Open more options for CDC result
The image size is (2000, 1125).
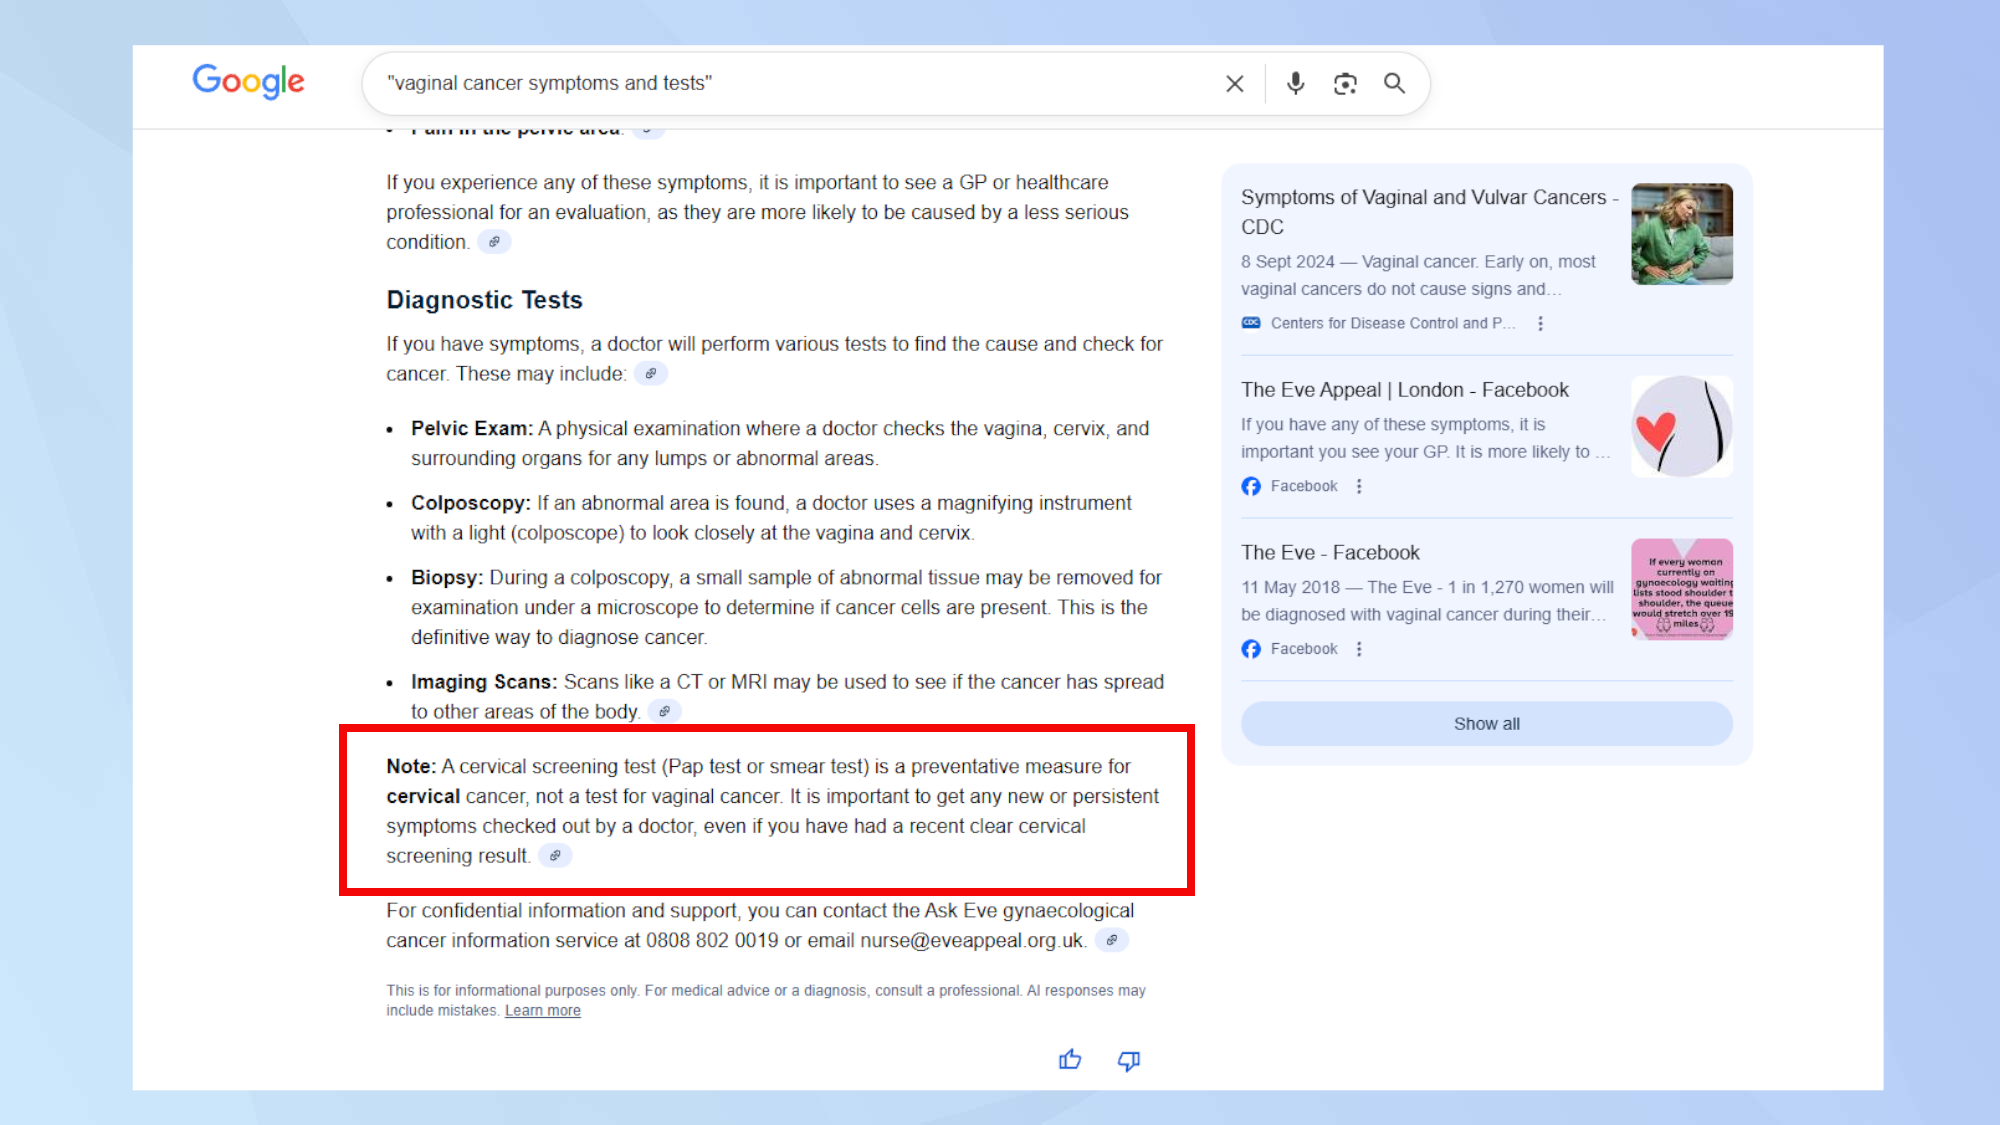(1540, 324)
